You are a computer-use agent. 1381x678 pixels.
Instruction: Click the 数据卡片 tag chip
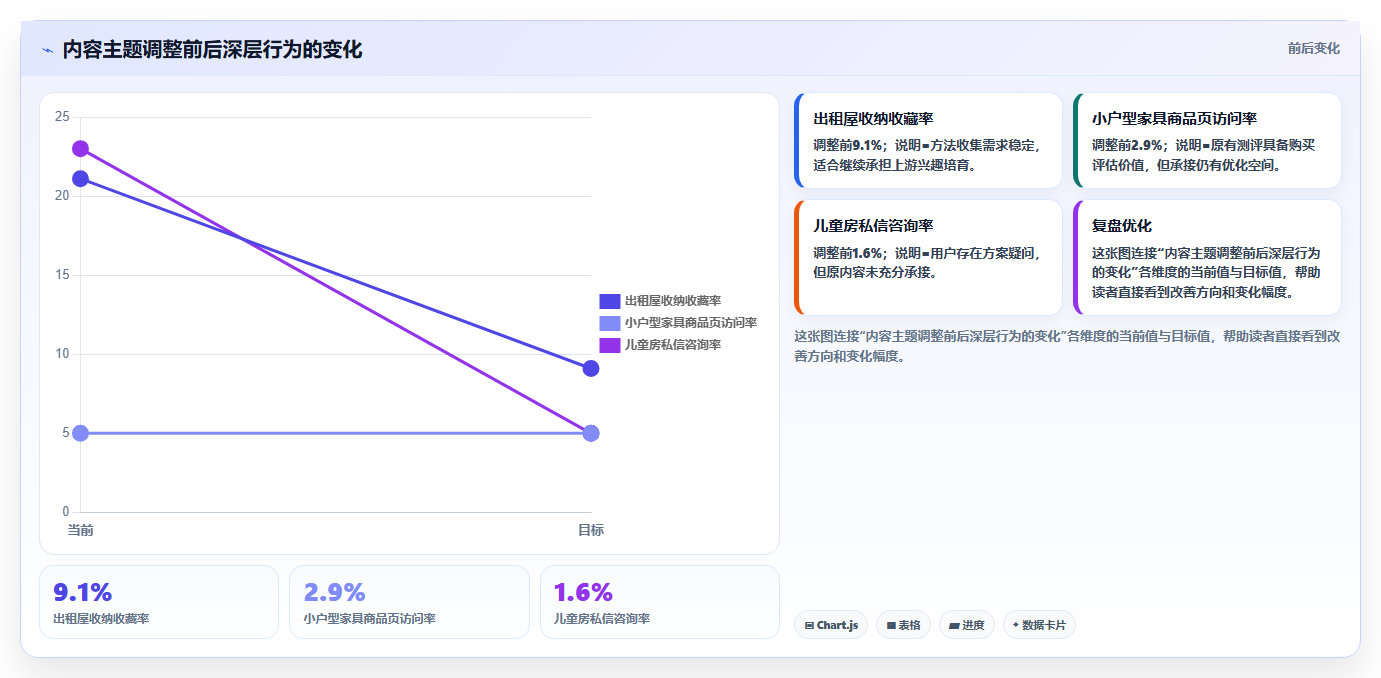pos(1039,625)
